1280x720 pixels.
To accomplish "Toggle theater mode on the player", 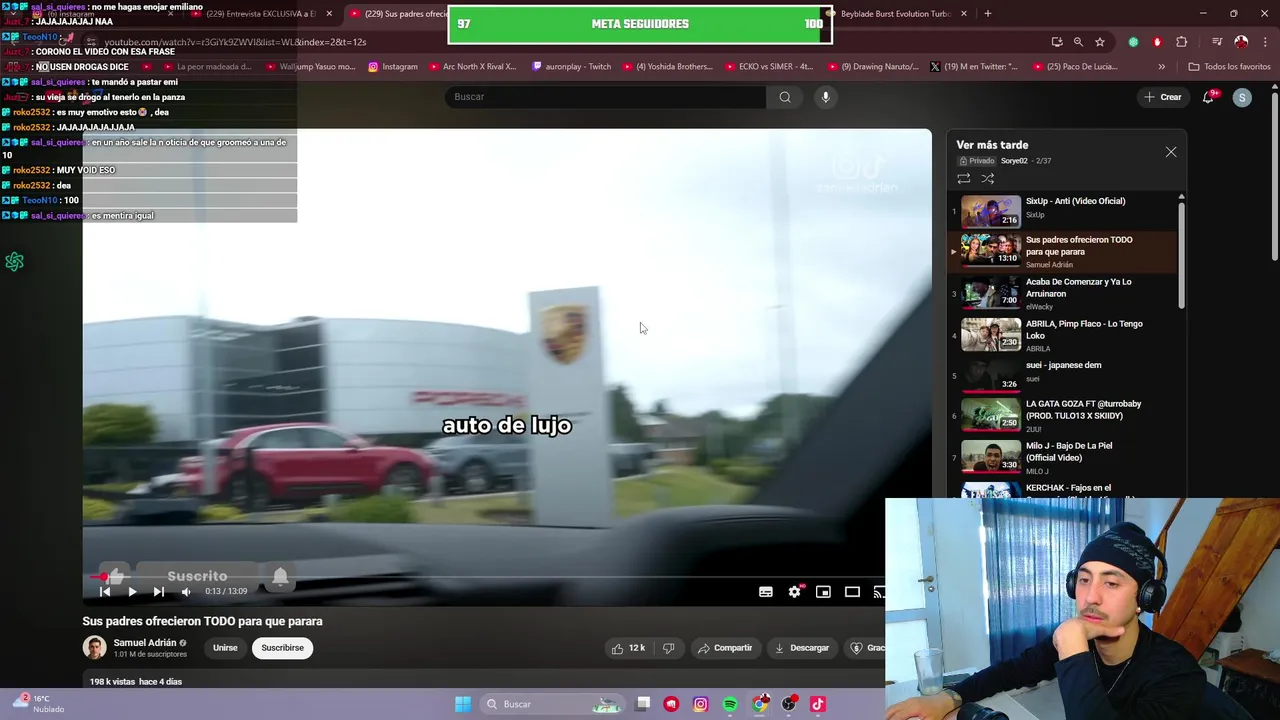I will pyautogui.click(x=852, y=592).
